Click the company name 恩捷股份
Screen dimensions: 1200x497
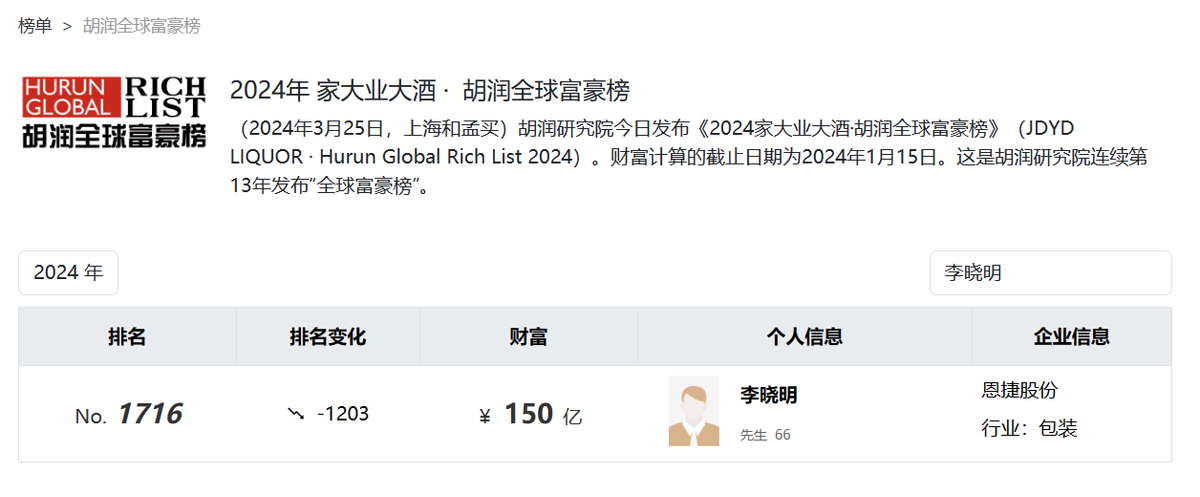pos(1020,390)
